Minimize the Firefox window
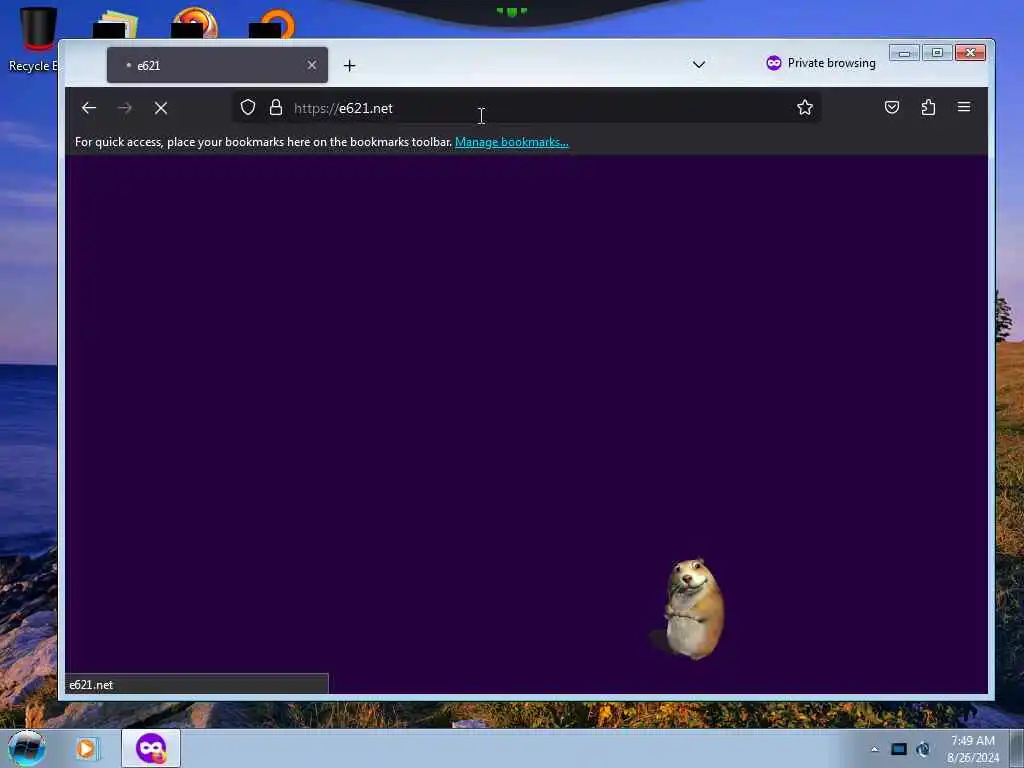This screenshot has height=768, width=1024. pyautogui.click(x=904, y=53)
